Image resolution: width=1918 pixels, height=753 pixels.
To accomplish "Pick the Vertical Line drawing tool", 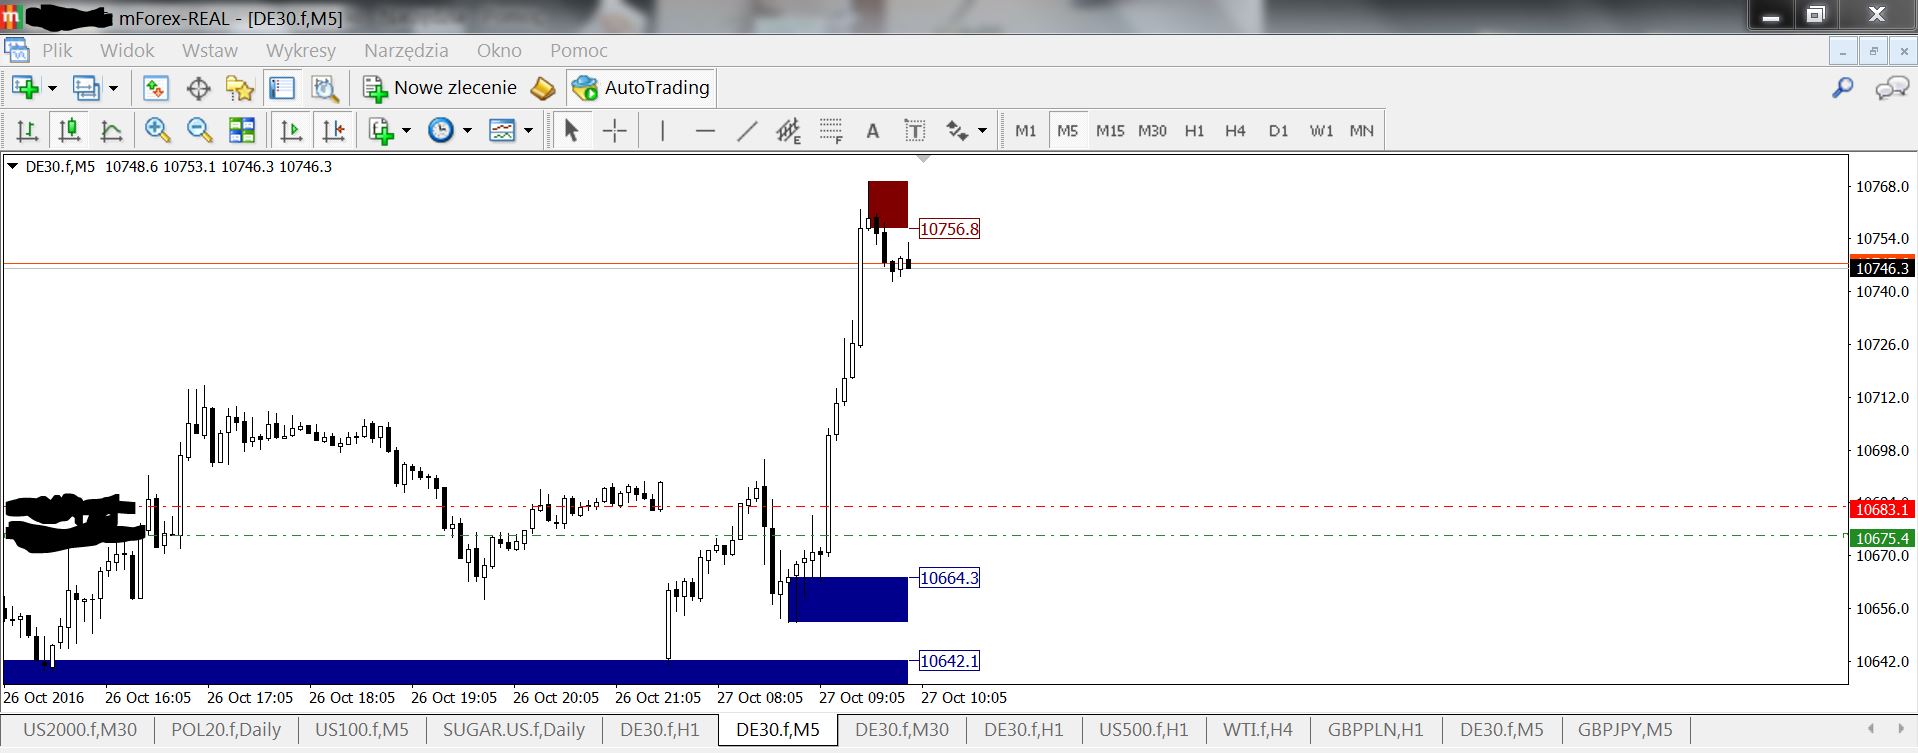I will tap(662, 130).
